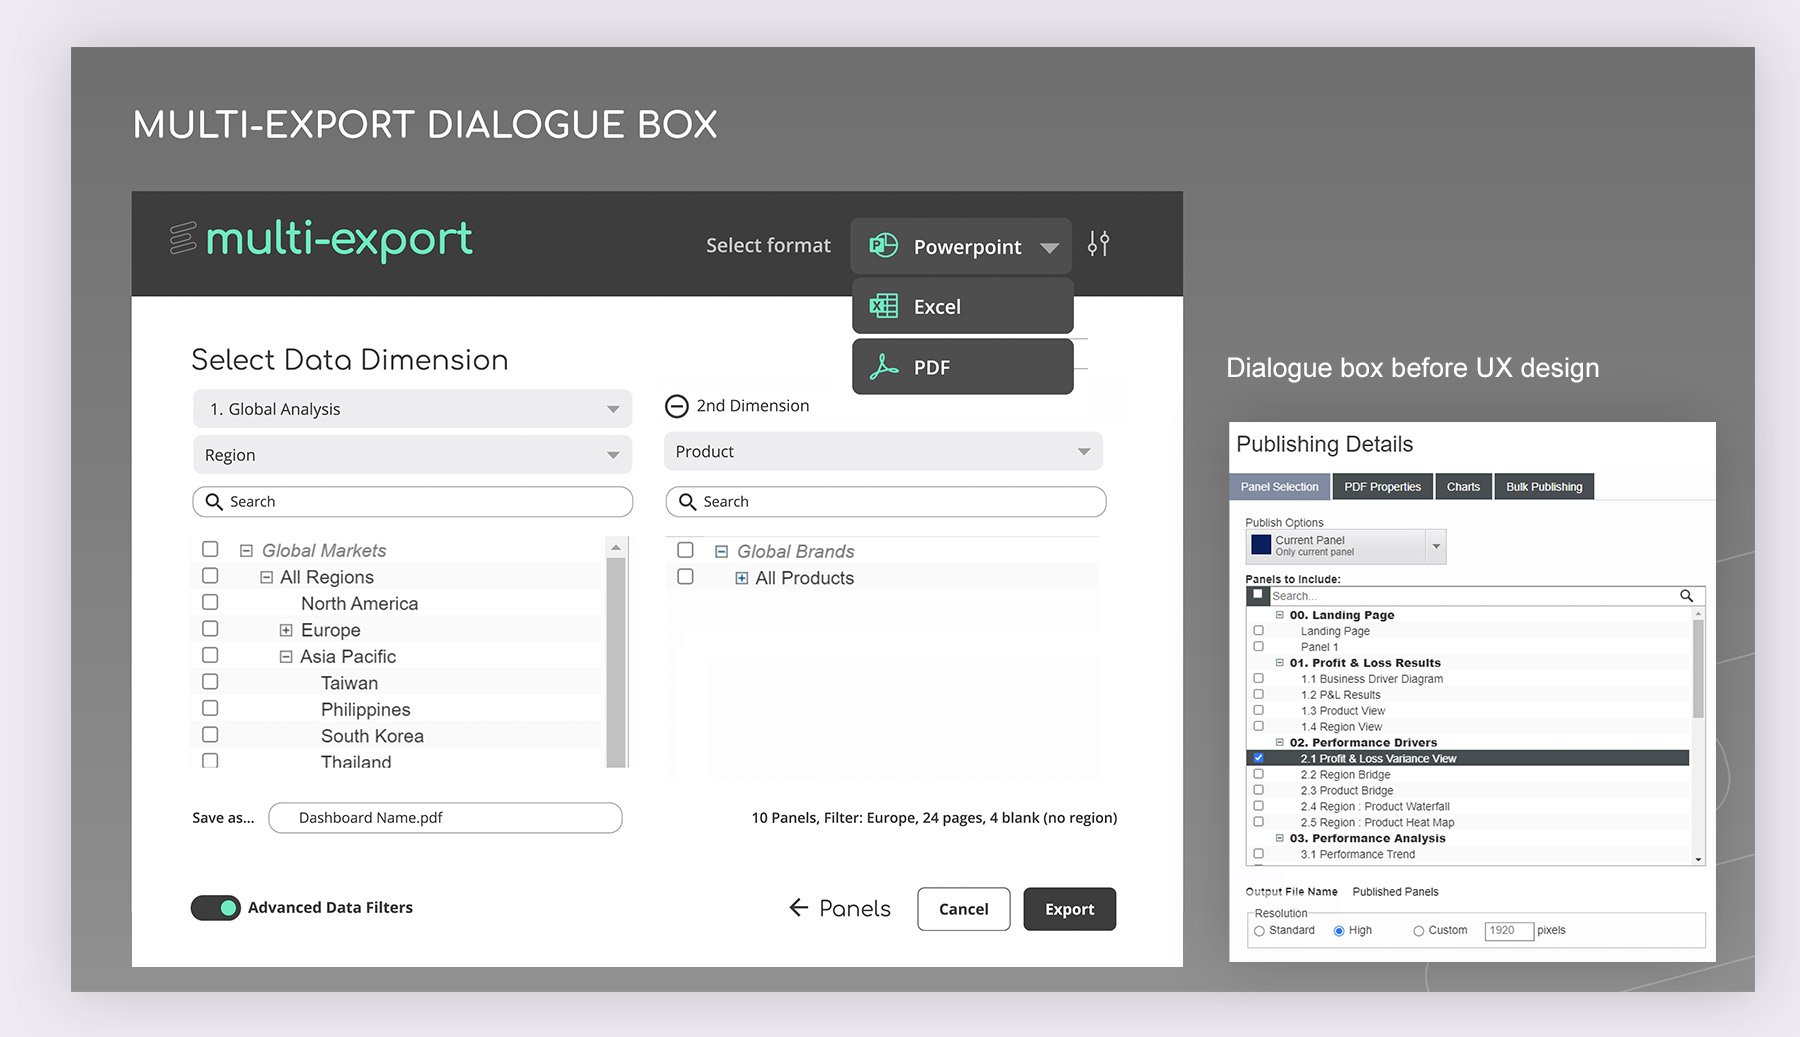Open the Product dimension dropdown
The height and width of the screenshot is (1037, 1800).
coord(883,452)
